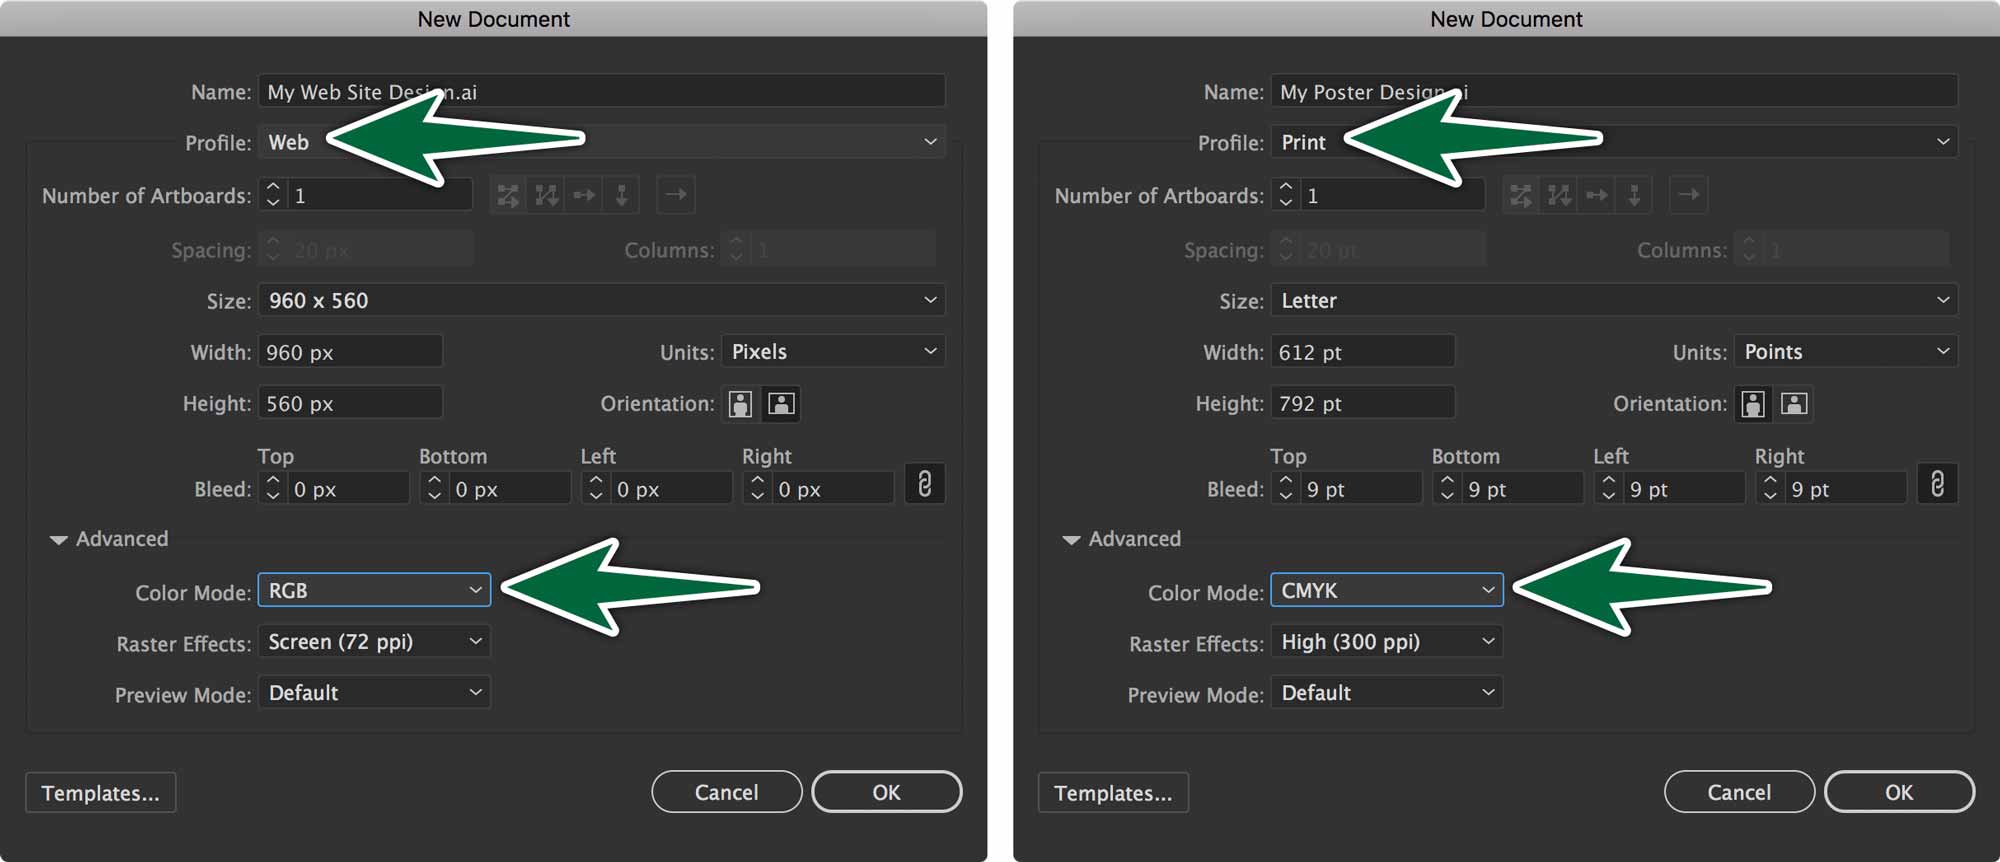This screenshot has width=2000, height=862.
Task: Toggle bleed link icon in Print dialog
Action: 1938,485
